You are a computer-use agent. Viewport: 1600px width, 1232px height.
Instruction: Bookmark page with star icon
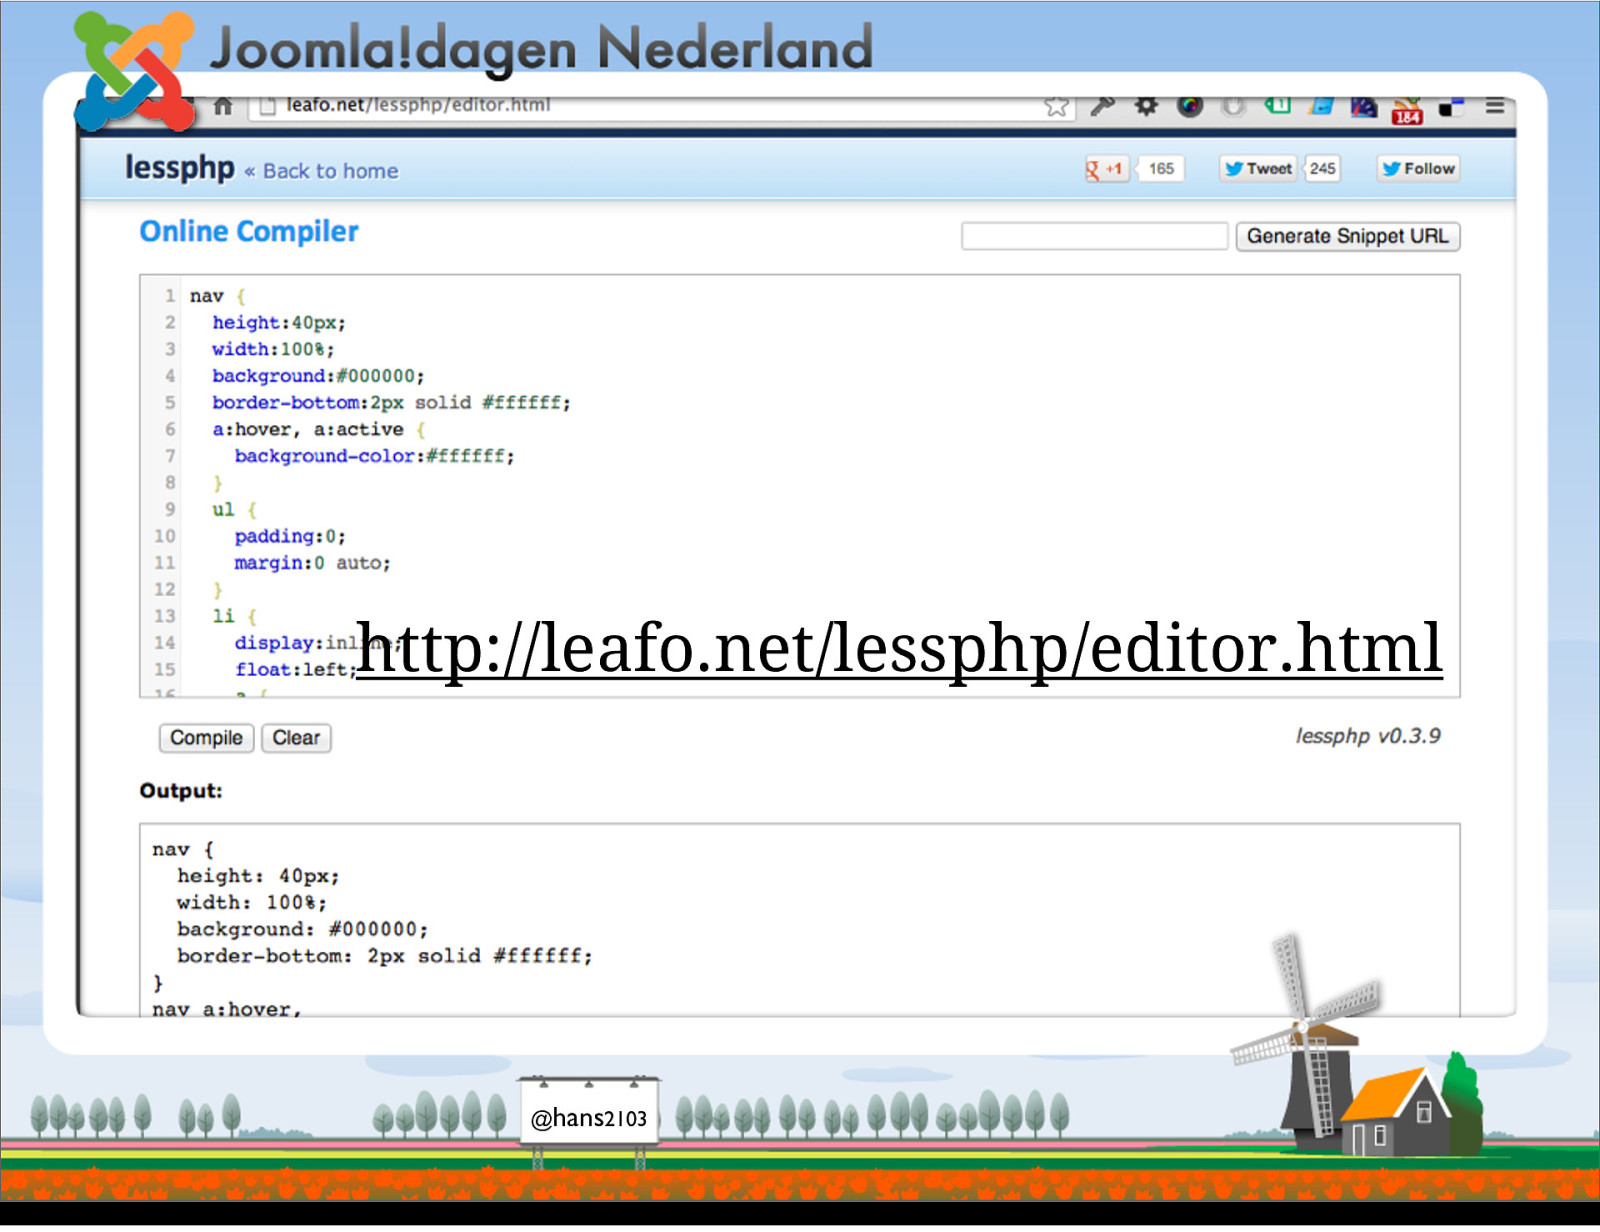(1056, 107)
